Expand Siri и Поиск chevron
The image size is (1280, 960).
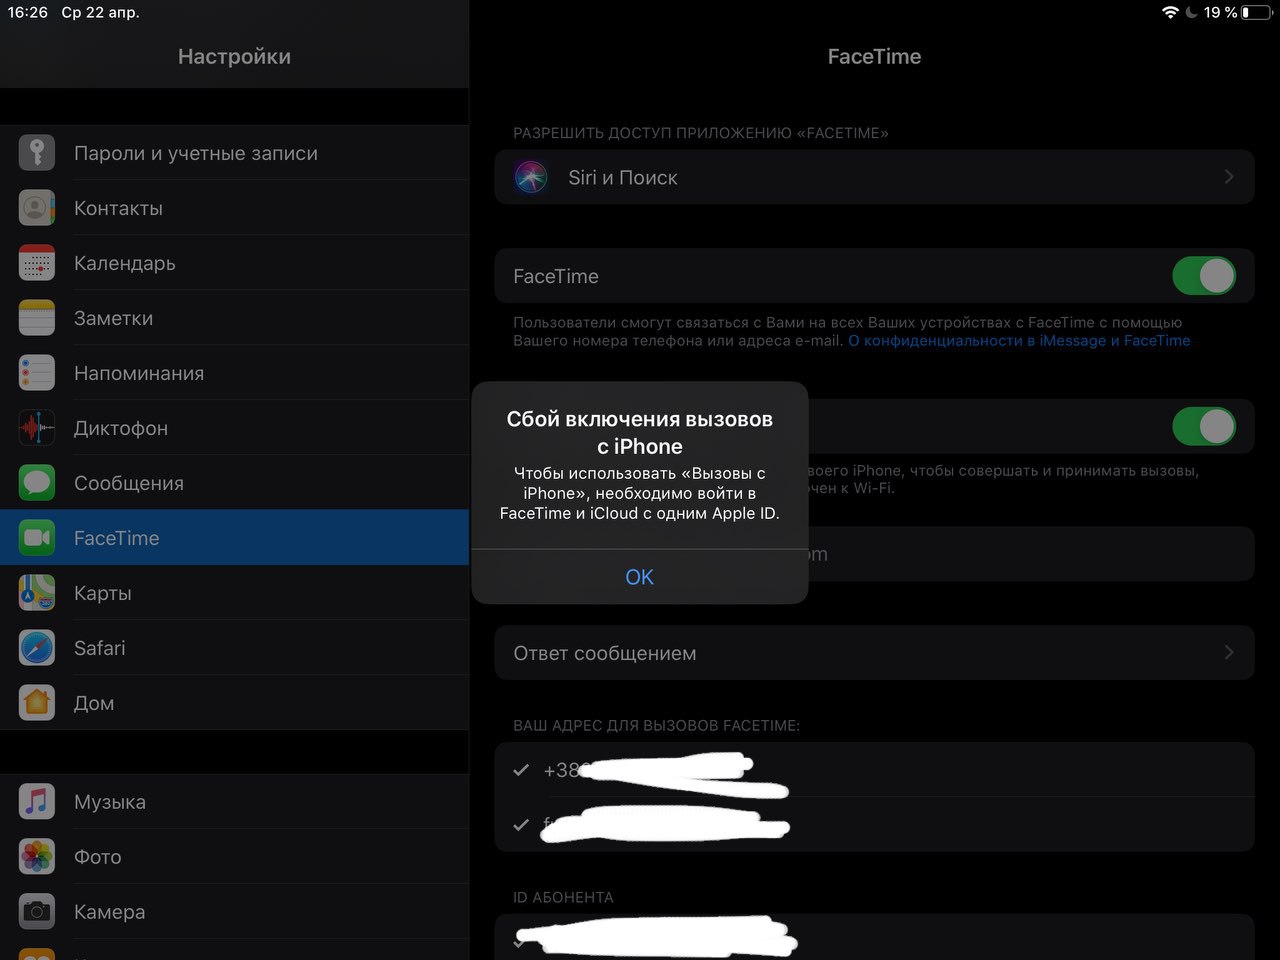[x=1229, y=177]
